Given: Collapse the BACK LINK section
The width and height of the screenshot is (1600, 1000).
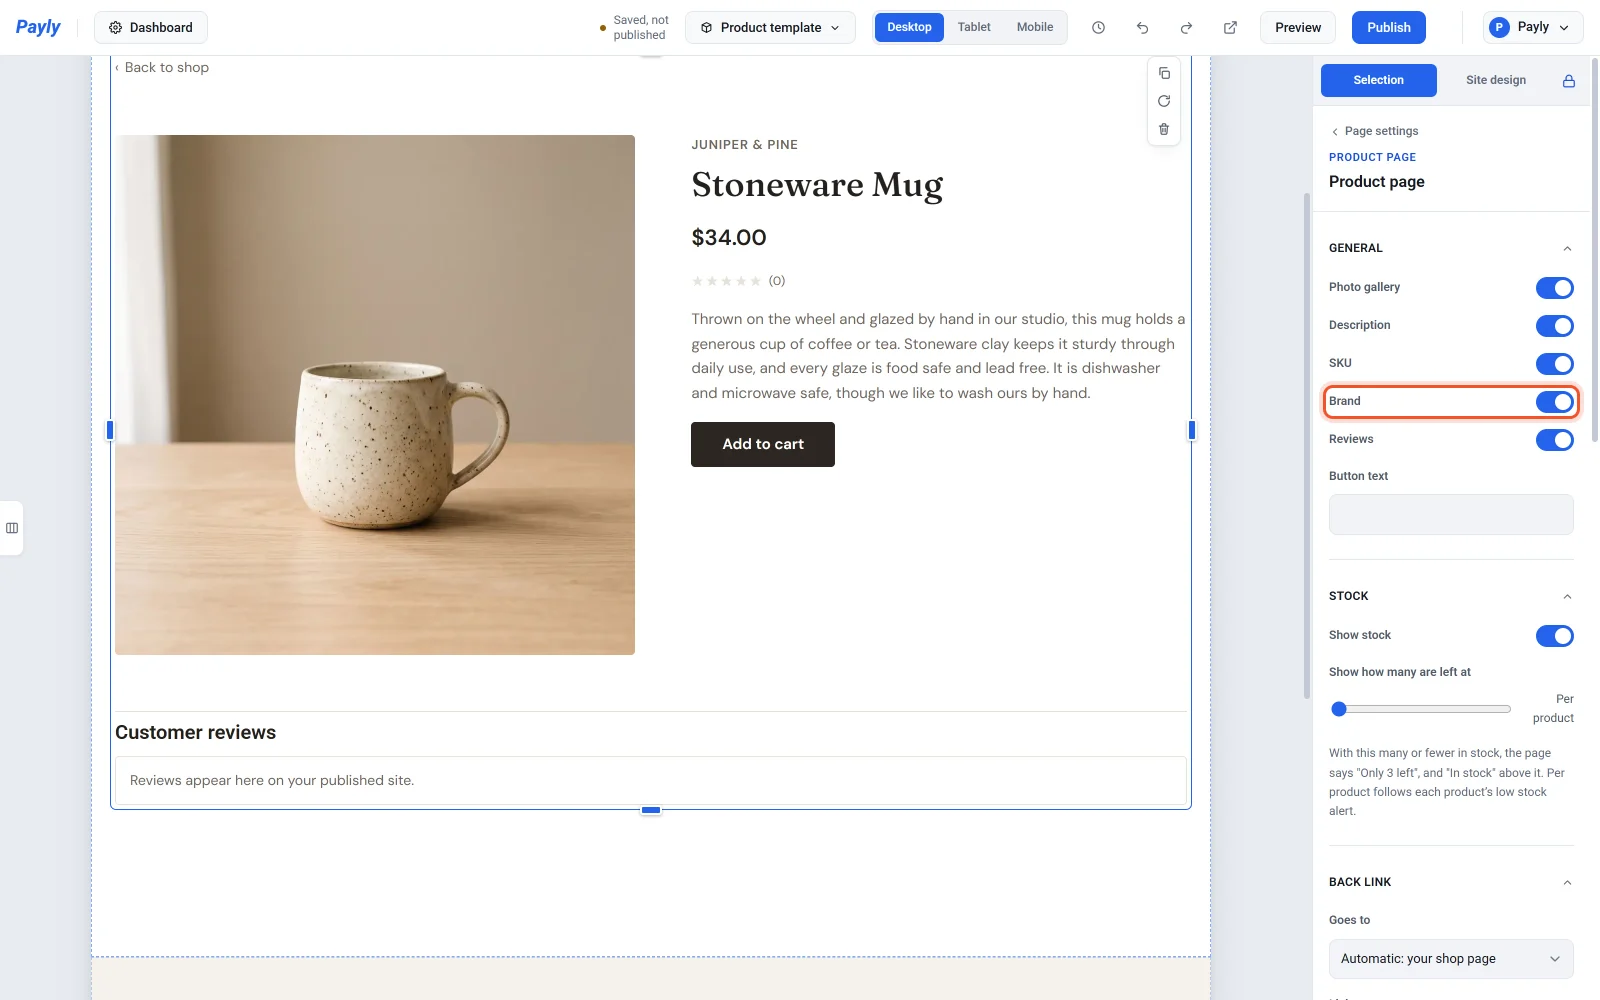Looking at the screenshot, I should [x=1567, y=883].
